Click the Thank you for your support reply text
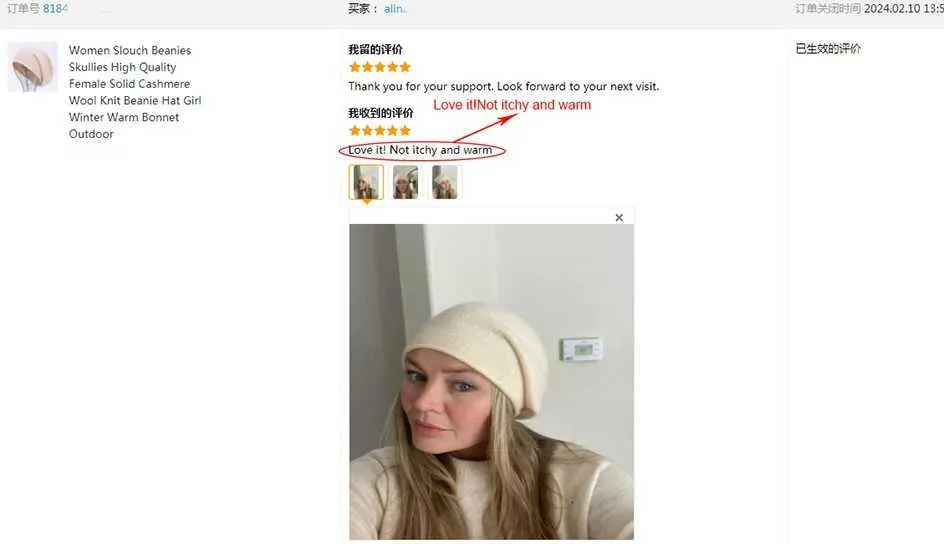The height and width of the screenshot is (544, 944). click(503, 86)
